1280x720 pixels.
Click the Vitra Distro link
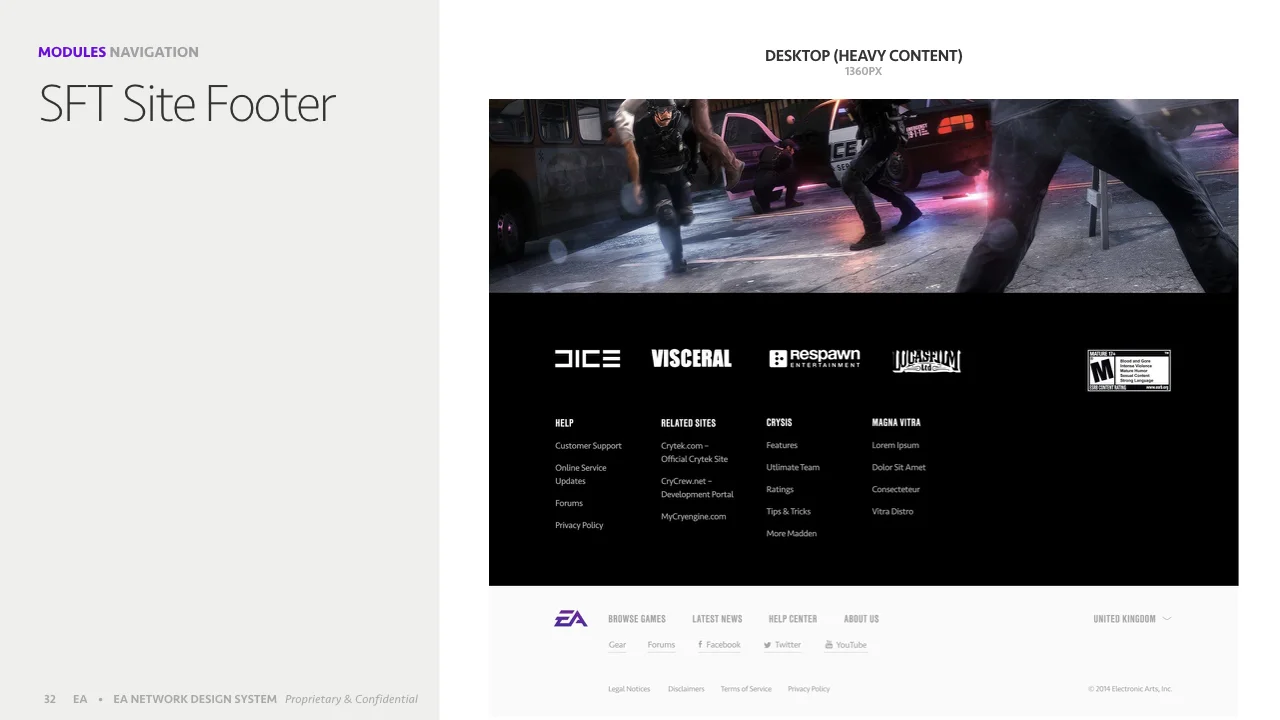tap(893, 512)
